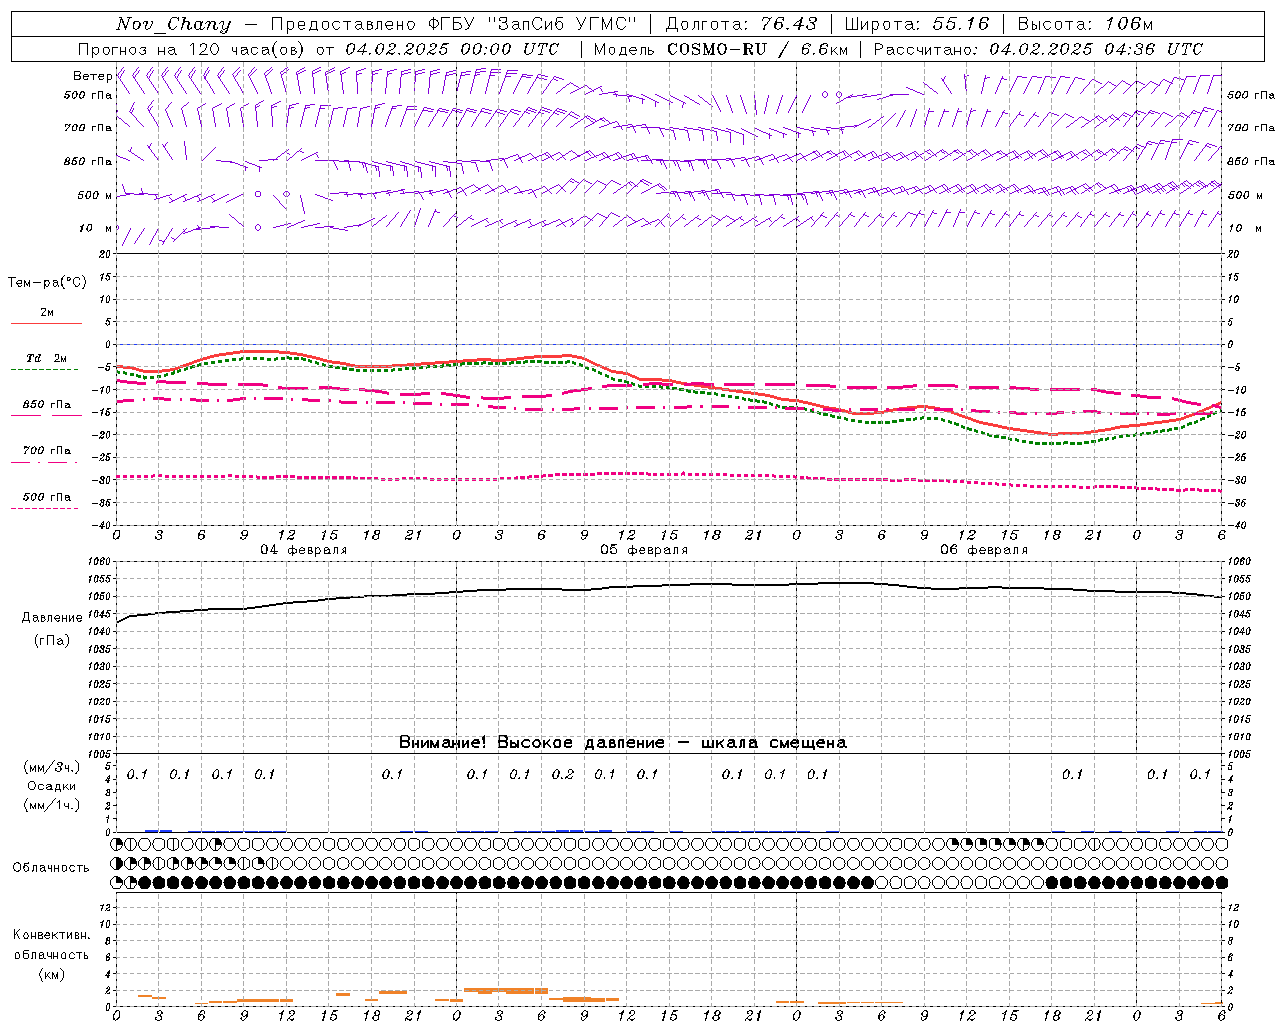Click the 500 гПа dotted legend entry in temperature legend
Screen dimensions: 1280x1024
[47, 497]
